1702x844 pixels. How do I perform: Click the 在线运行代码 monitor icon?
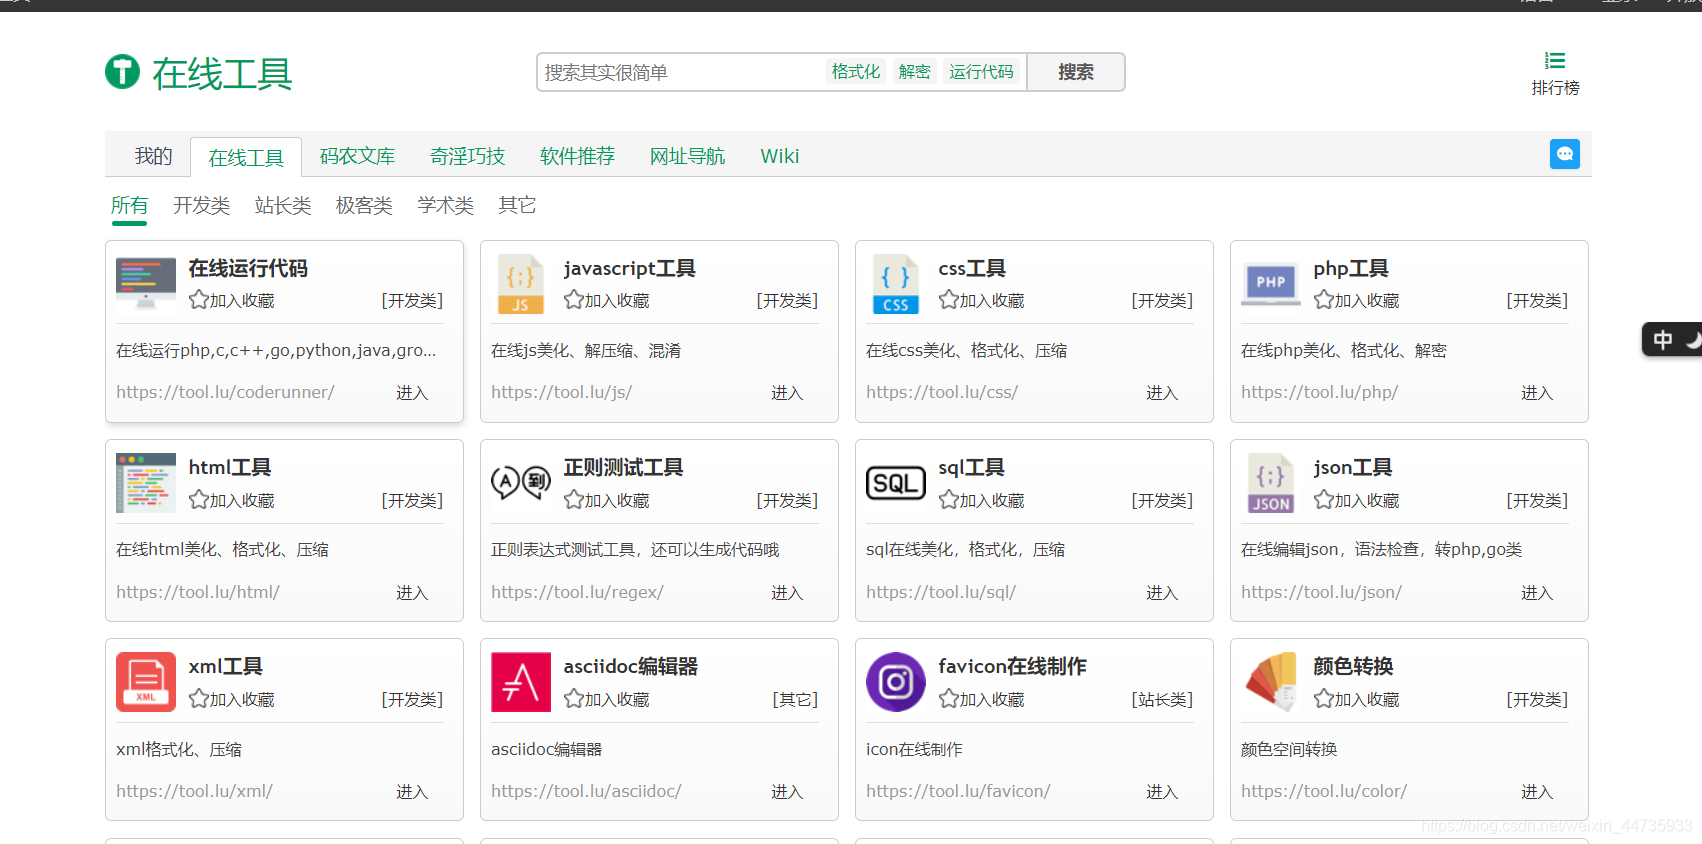click(x=146, y=284)
